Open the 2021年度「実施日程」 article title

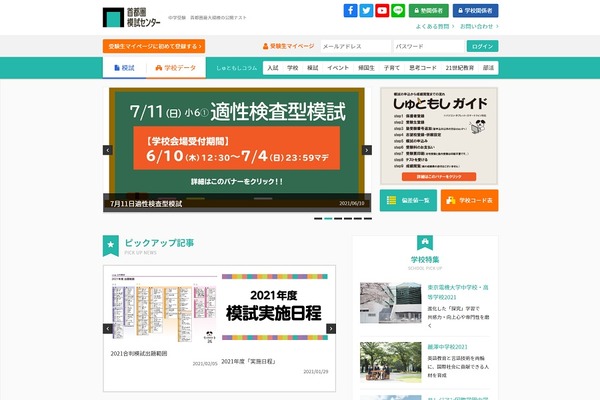click(x=249, y=361)
